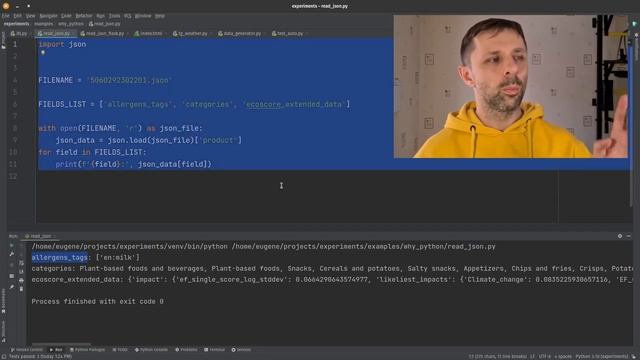This screenshot has width=640, height=360.
Task: Open the Code menu
Action: (66, 16)
